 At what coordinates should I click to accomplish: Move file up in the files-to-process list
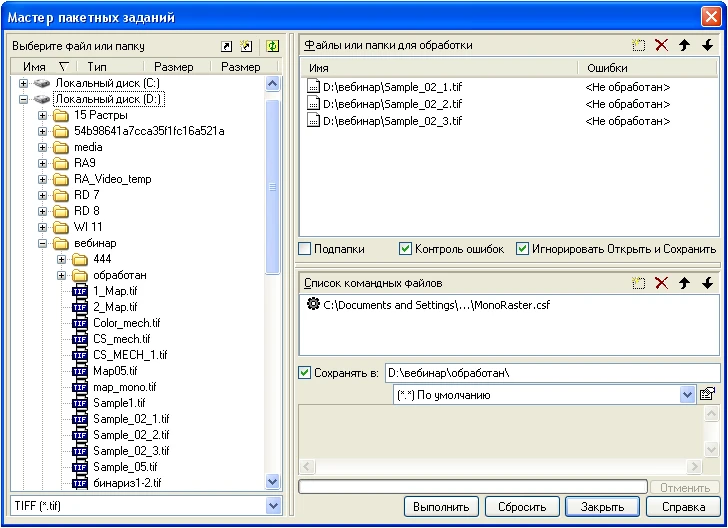point(685,45)
